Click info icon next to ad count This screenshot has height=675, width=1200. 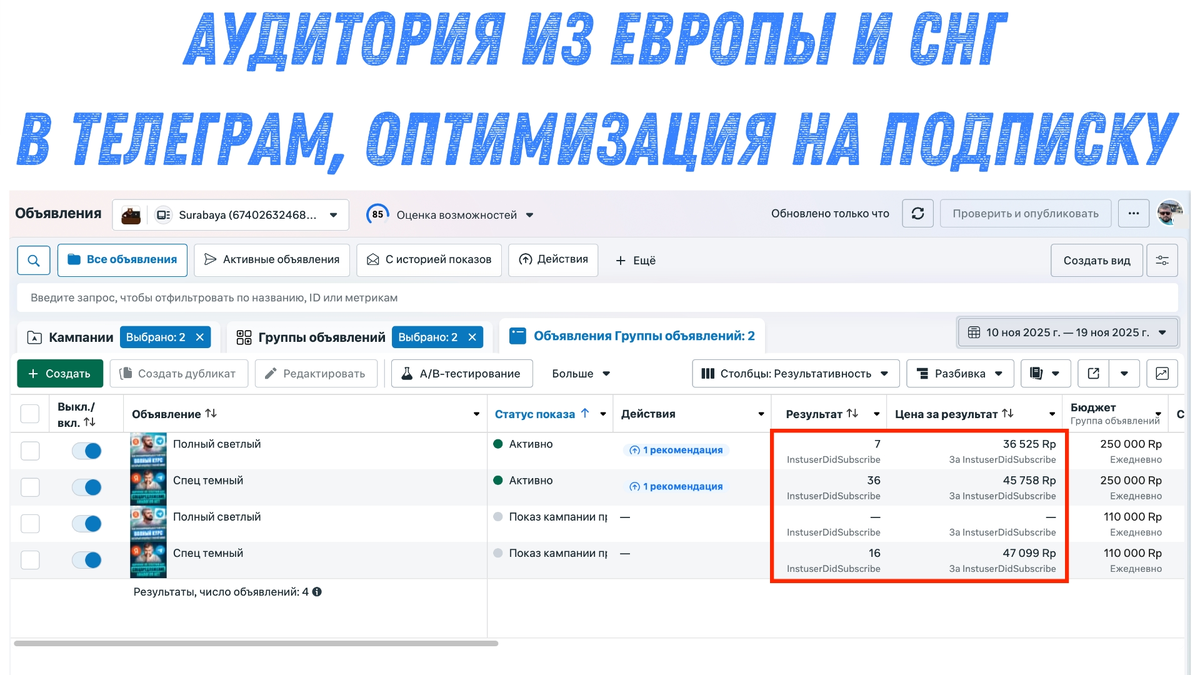pyautogui.click(x=317, y=592)
